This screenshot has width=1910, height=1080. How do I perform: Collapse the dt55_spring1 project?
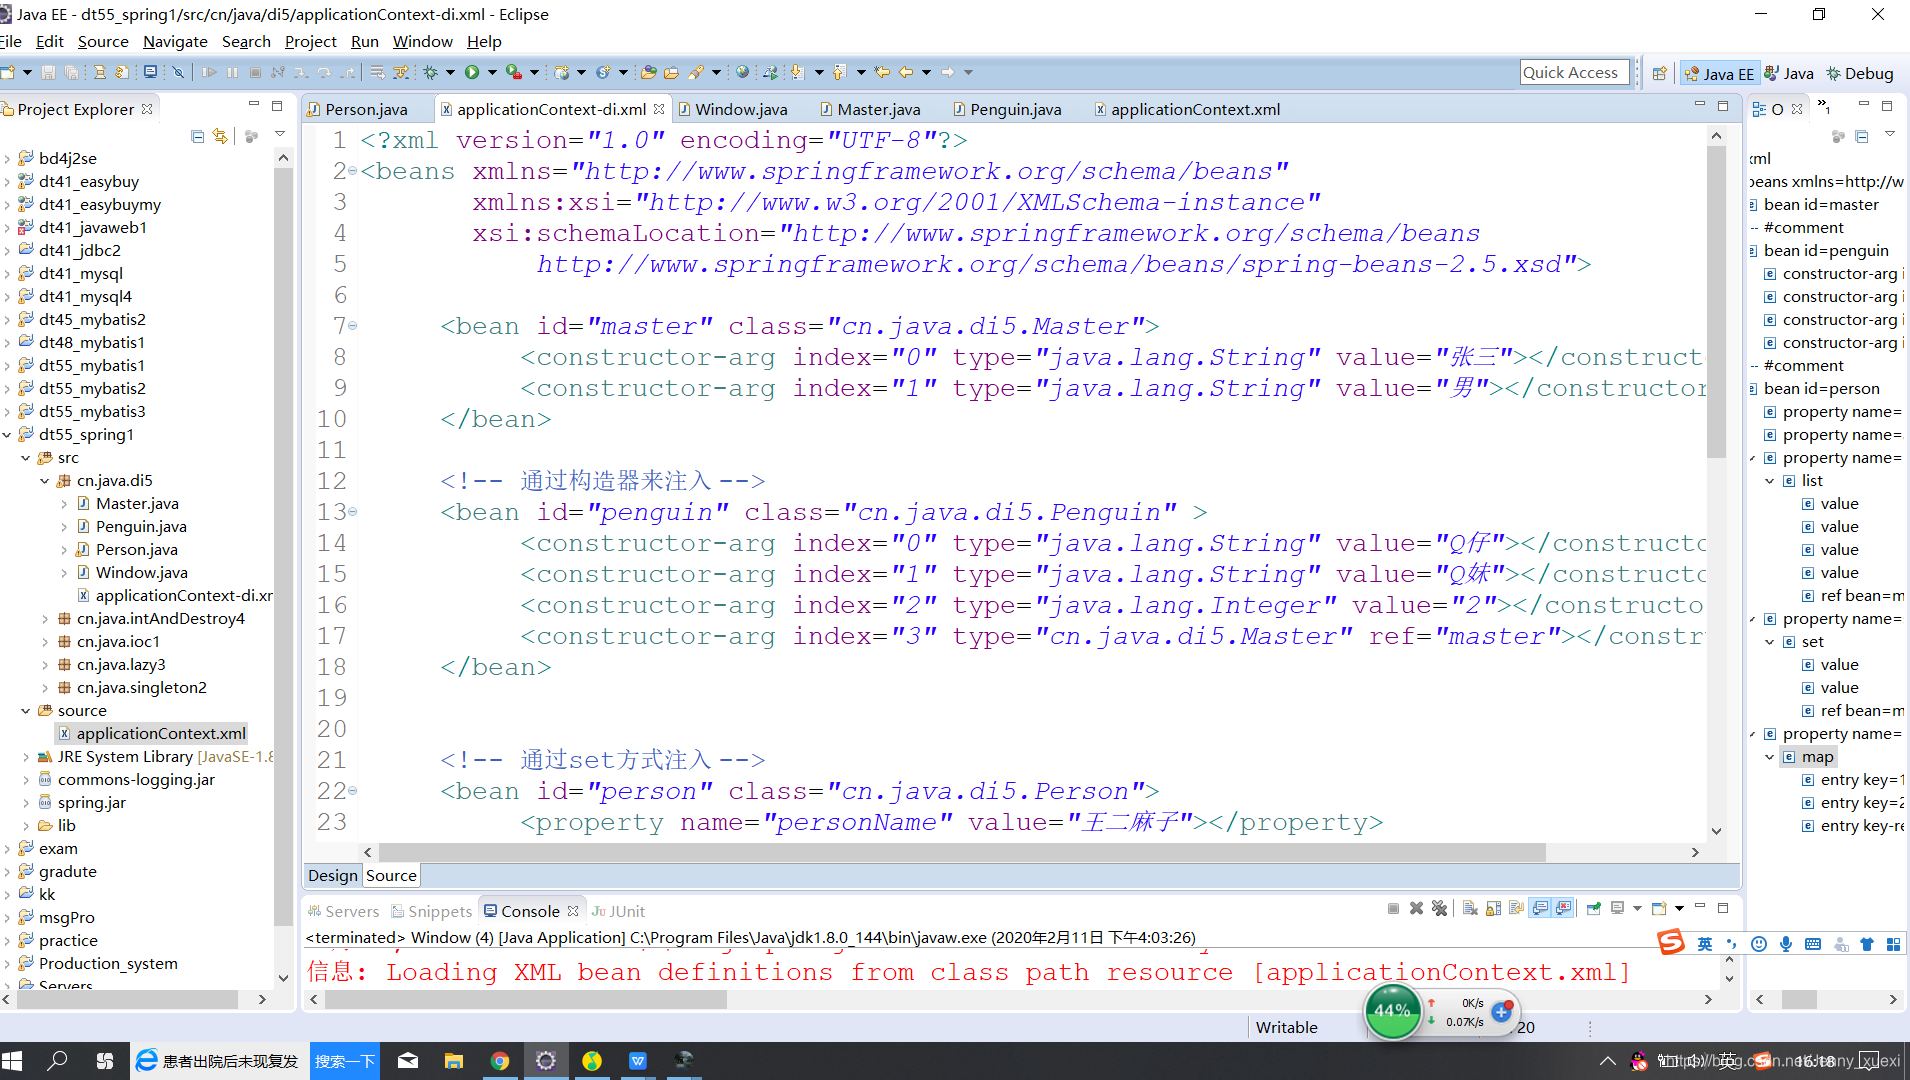coord(8,434)
